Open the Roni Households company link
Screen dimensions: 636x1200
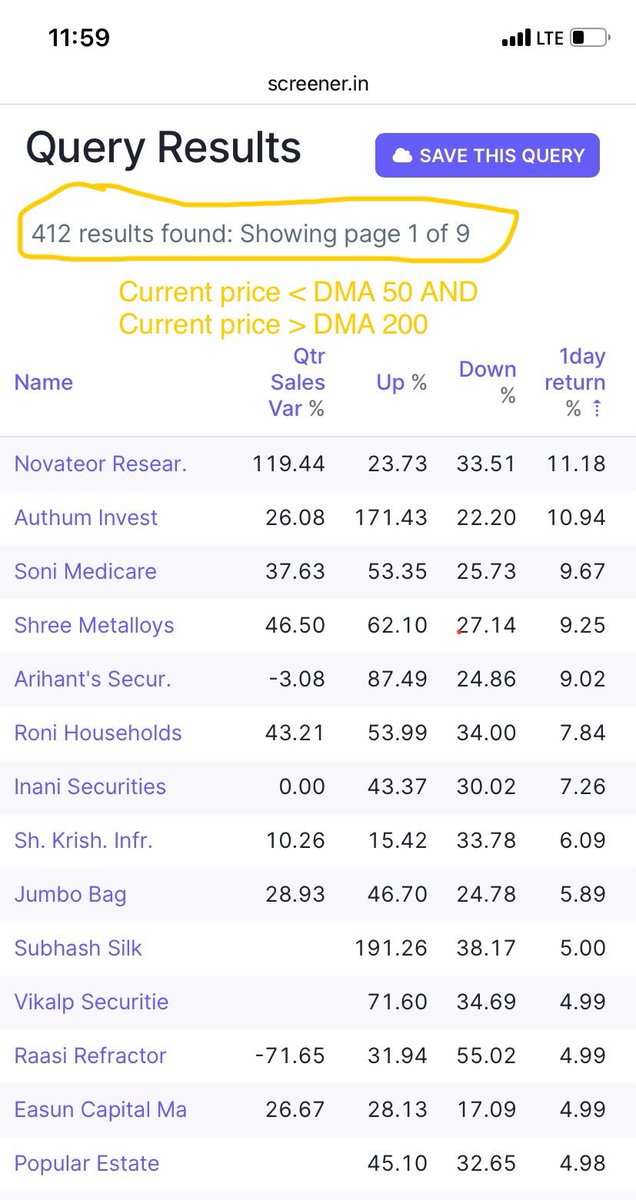(x=98, y=733)
